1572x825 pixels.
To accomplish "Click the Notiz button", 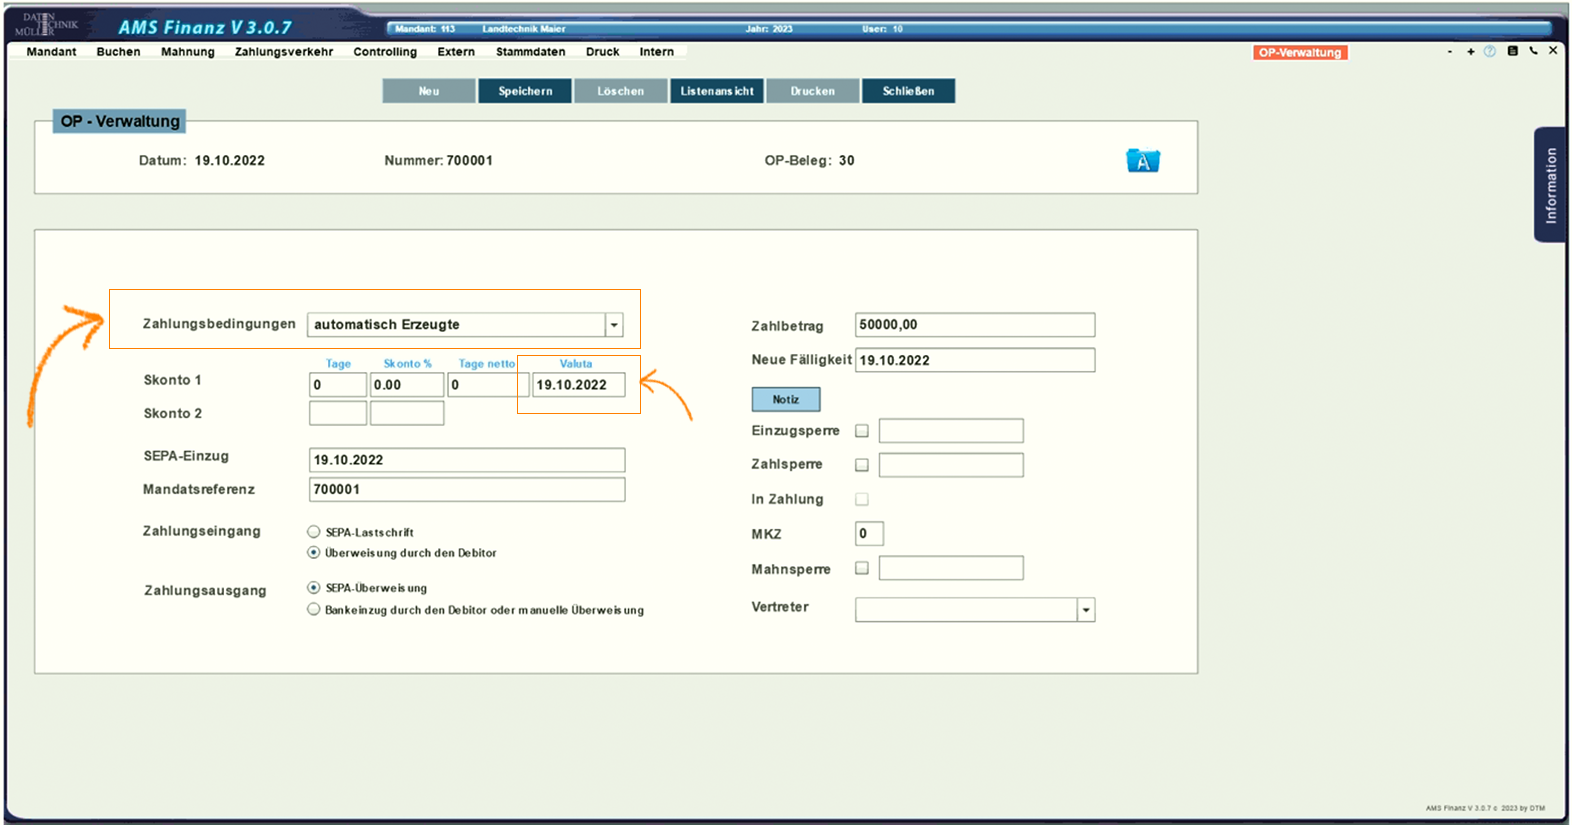I will coord(786,399).
